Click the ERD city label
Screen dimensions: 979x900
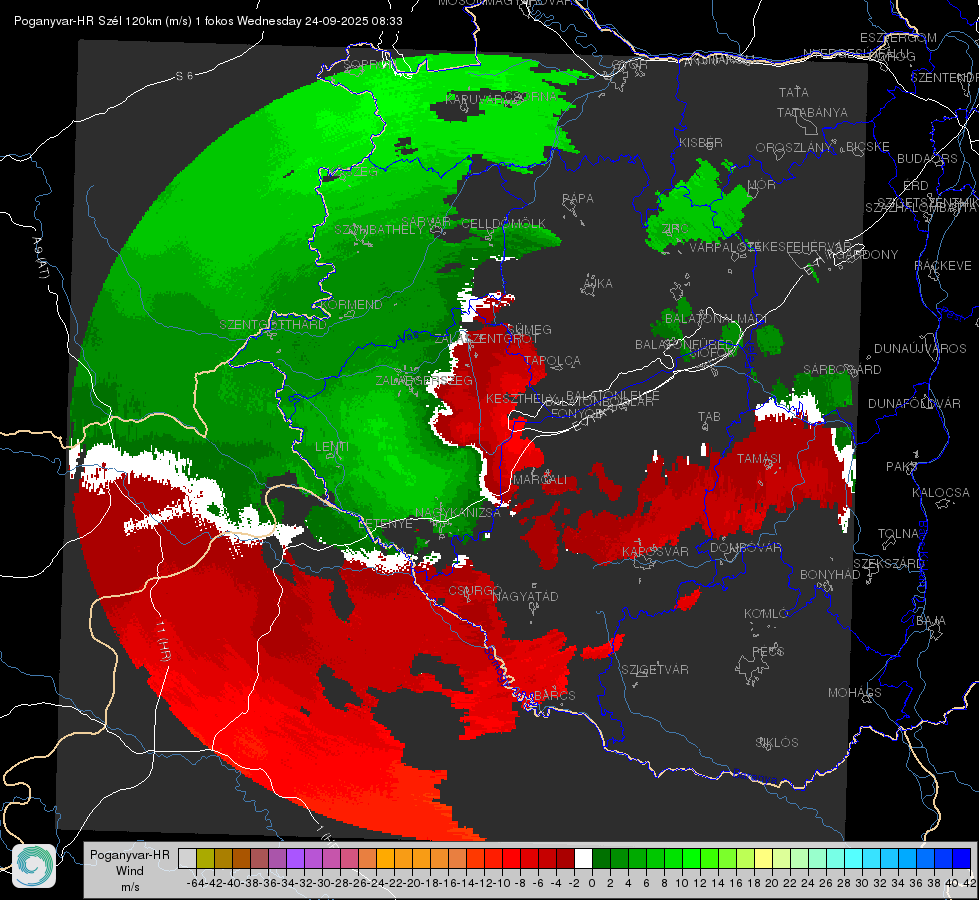[915, 186]
